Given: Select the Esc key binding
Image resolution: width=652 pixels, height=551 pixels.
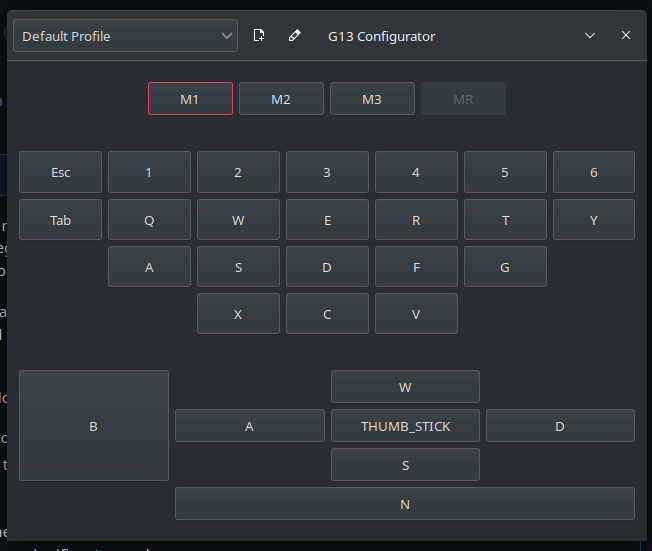Looking at the screenshot, I should (60, 172).
